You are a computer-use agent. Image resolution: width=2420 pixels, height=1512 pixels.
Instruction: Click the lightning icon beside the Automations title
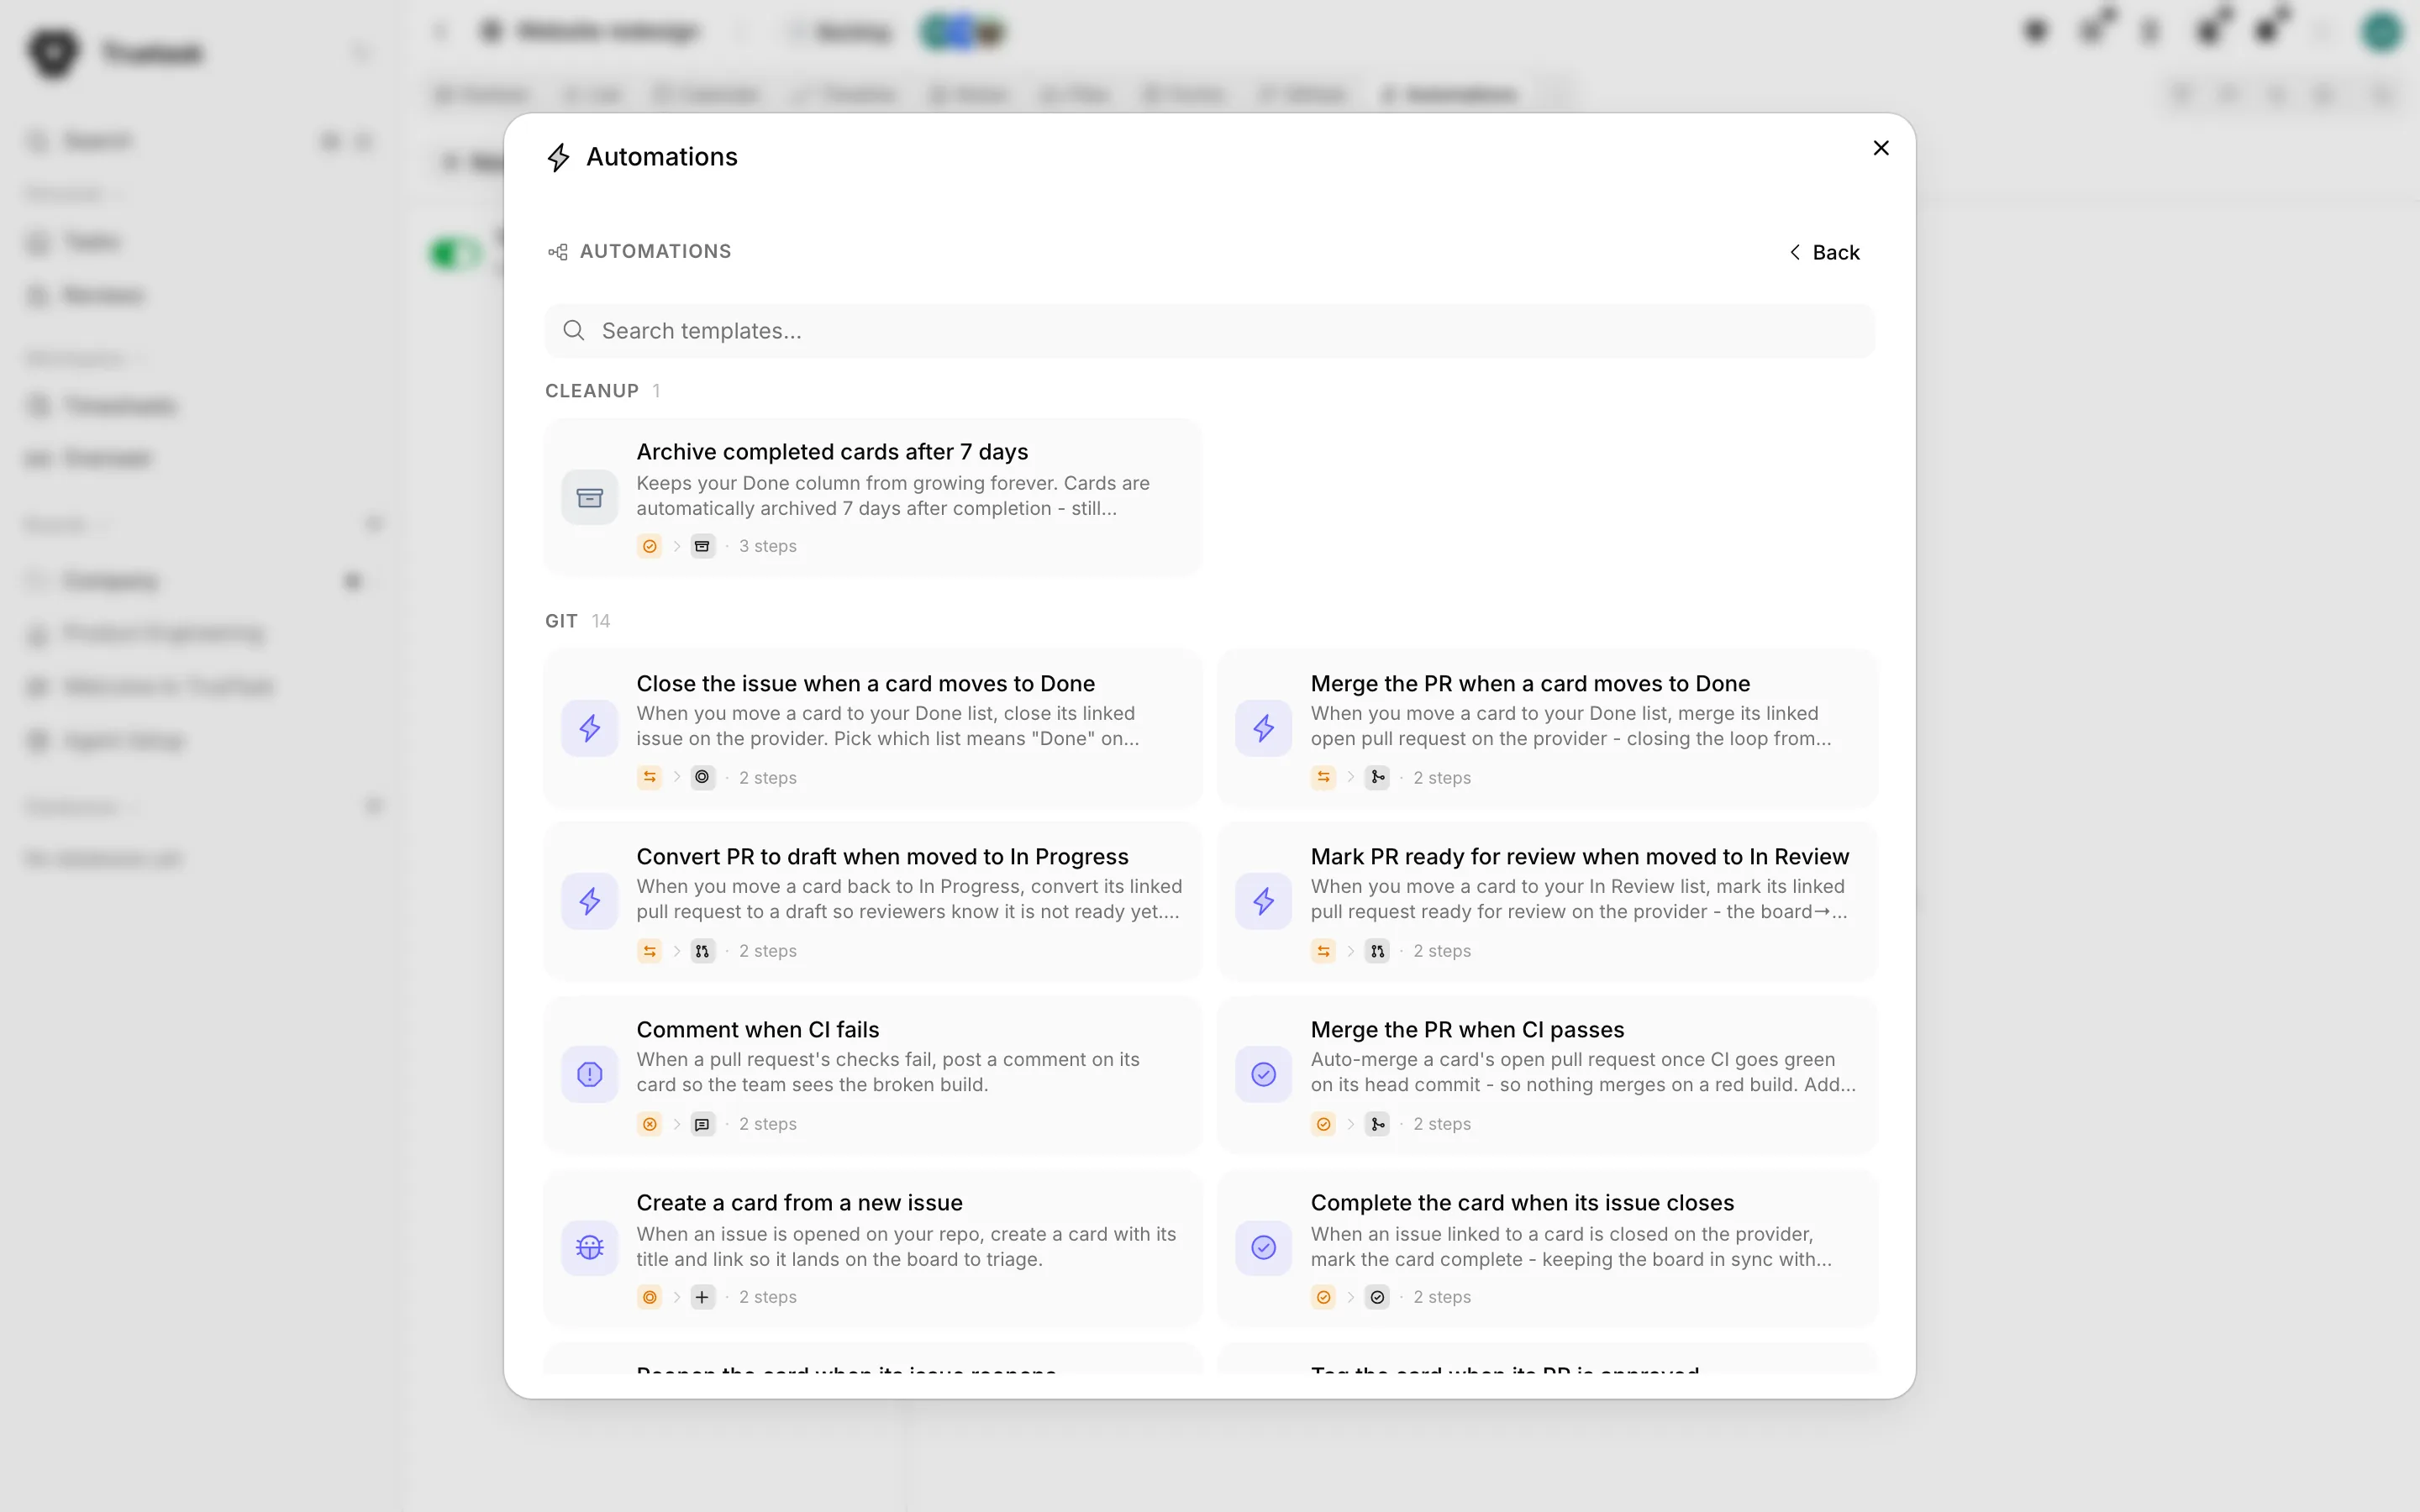coord(558,157)
